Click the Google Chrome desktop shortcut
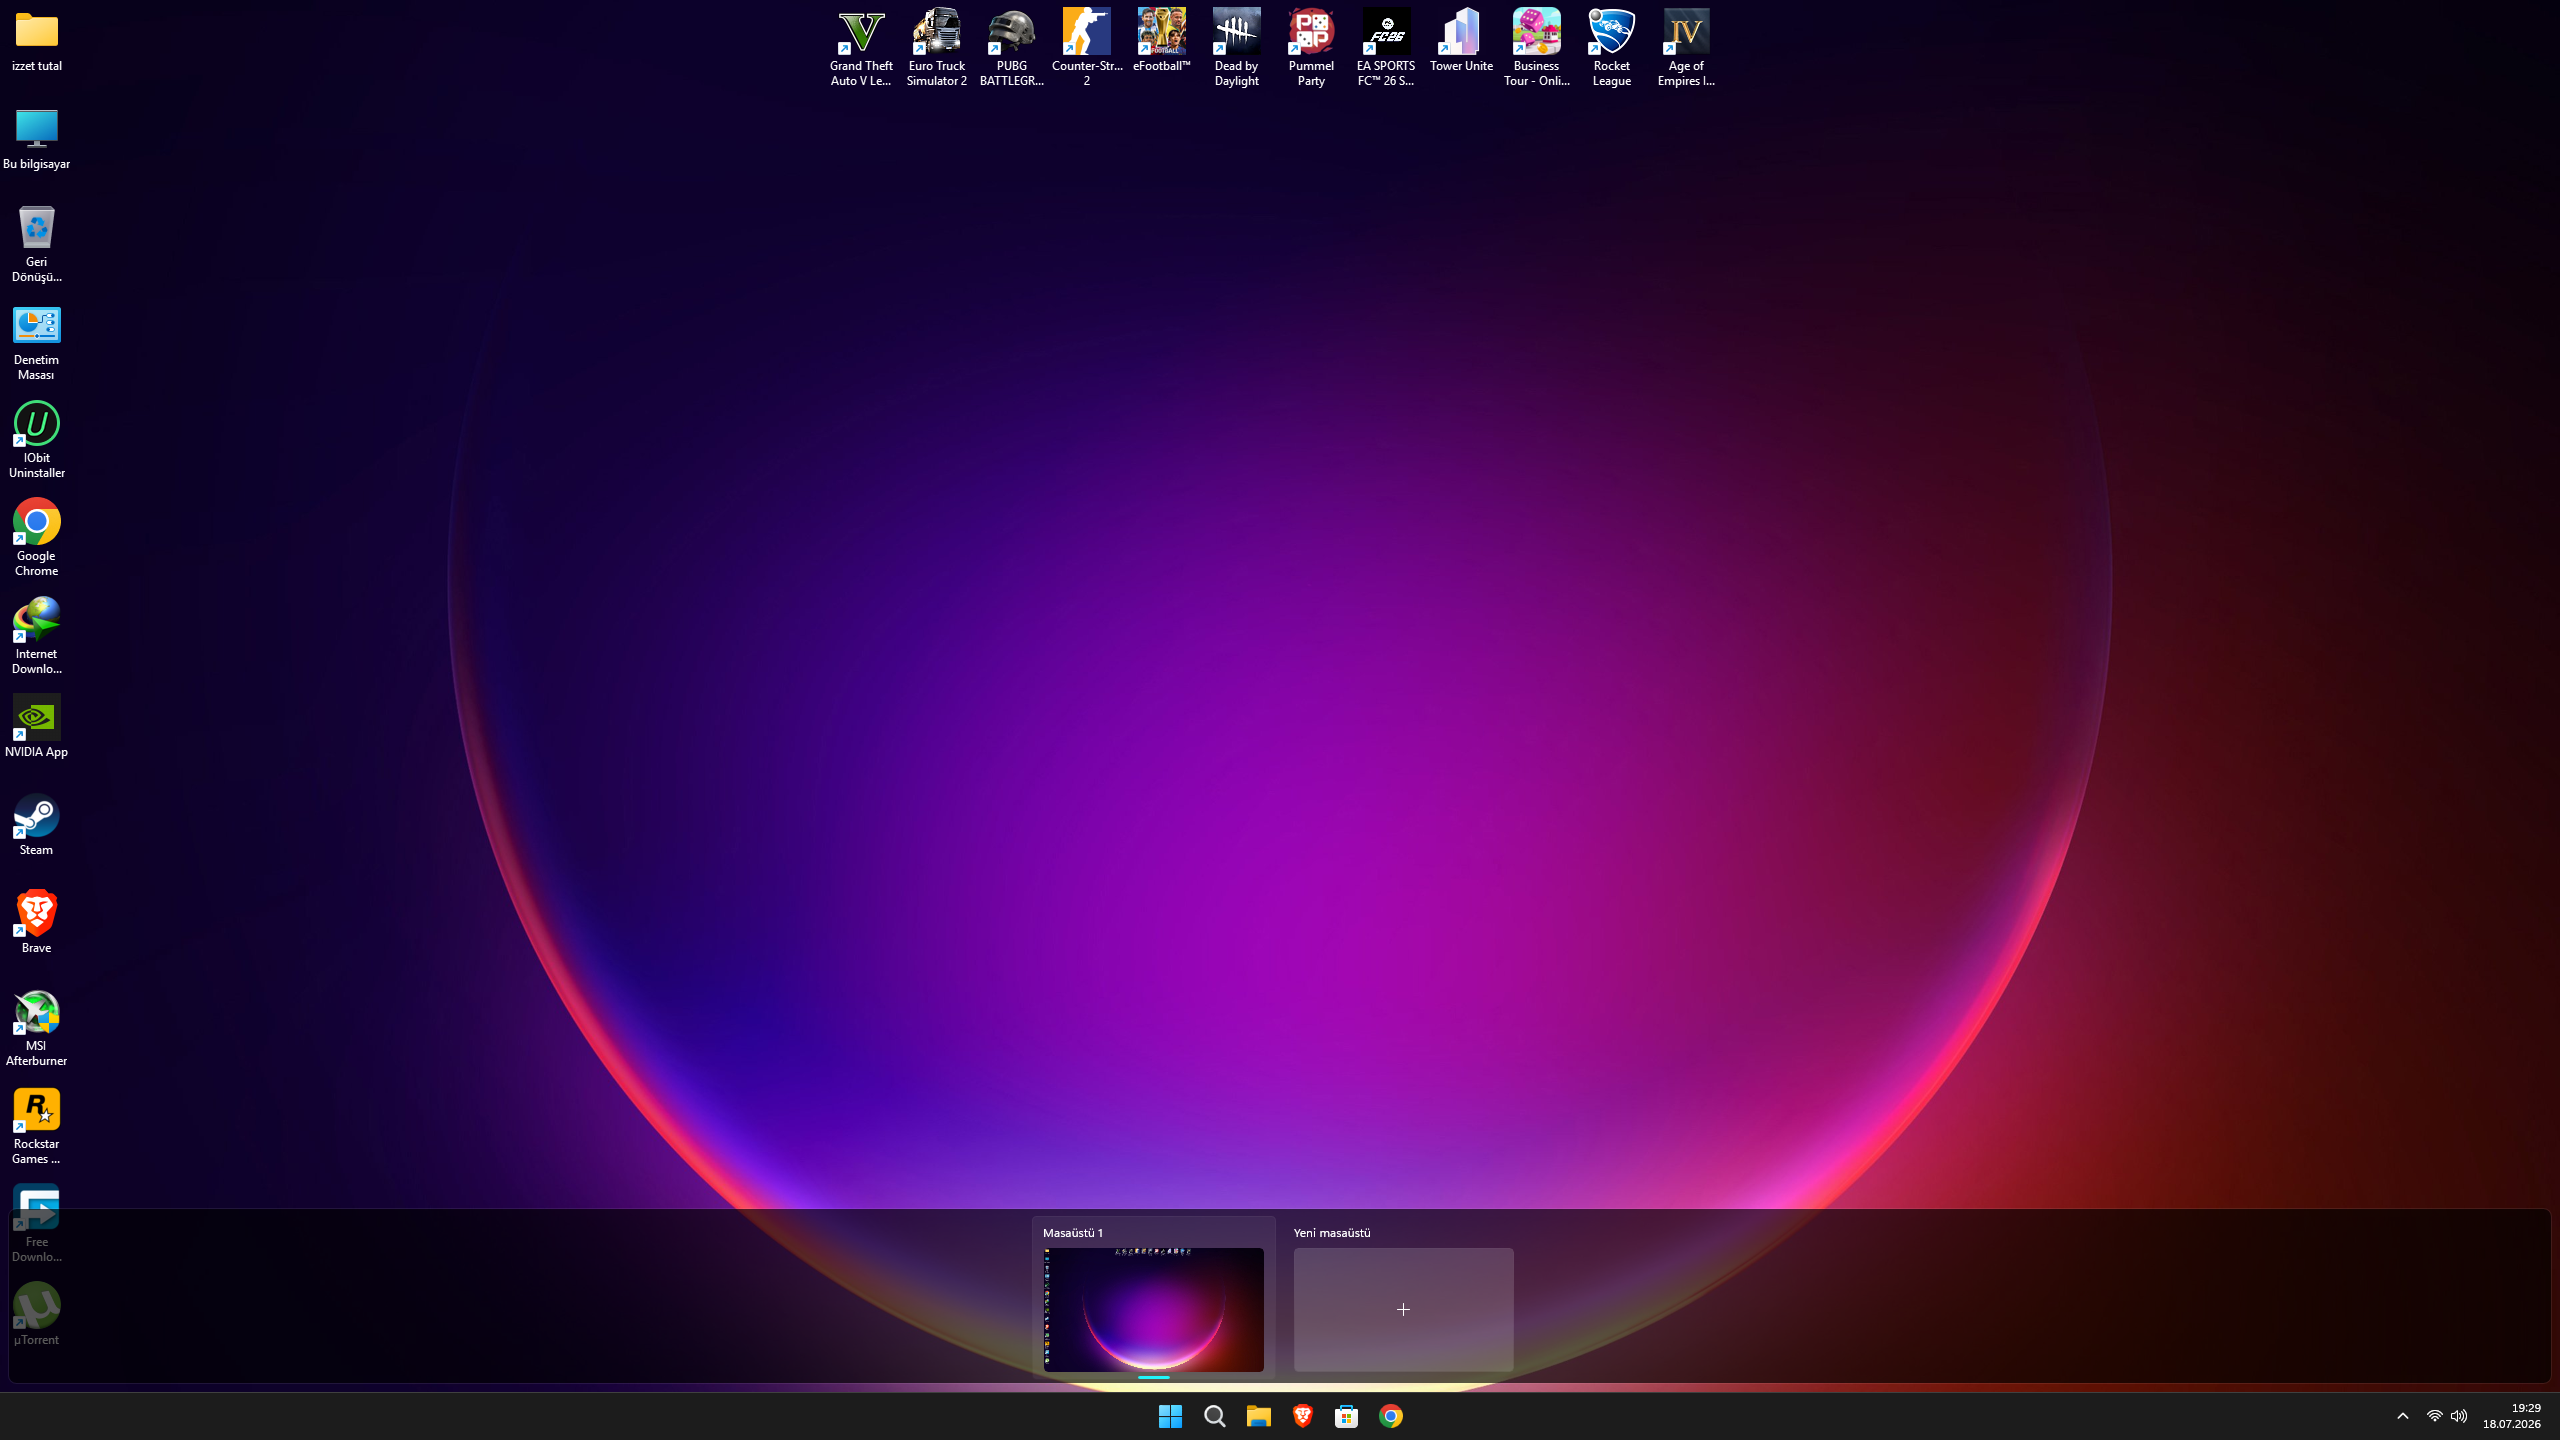This screenshot has height=1440, width=2560. click(x=37, y=538)
